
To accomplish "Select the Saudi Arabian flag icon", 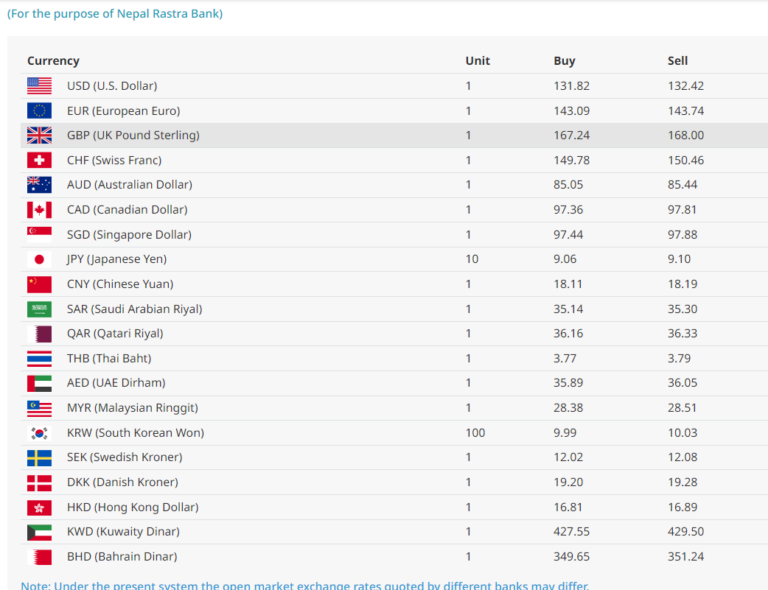I will [x=39, y=309].
